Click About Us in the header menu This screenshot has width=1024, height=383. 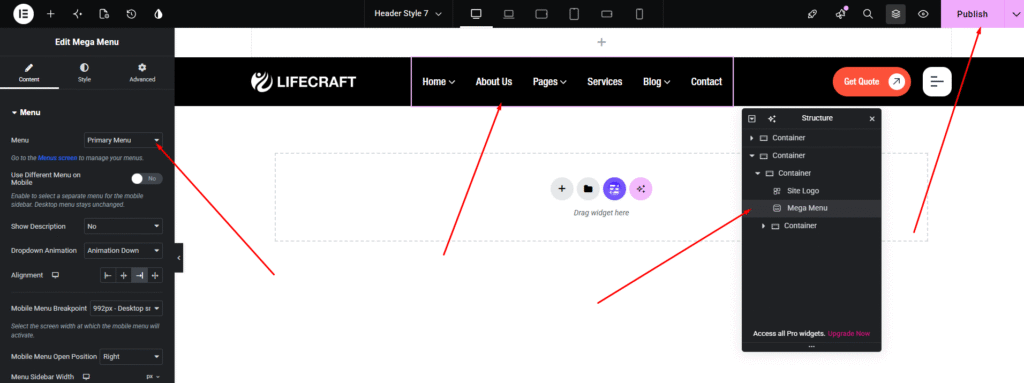pyautogui.click(x=494, y=82)
